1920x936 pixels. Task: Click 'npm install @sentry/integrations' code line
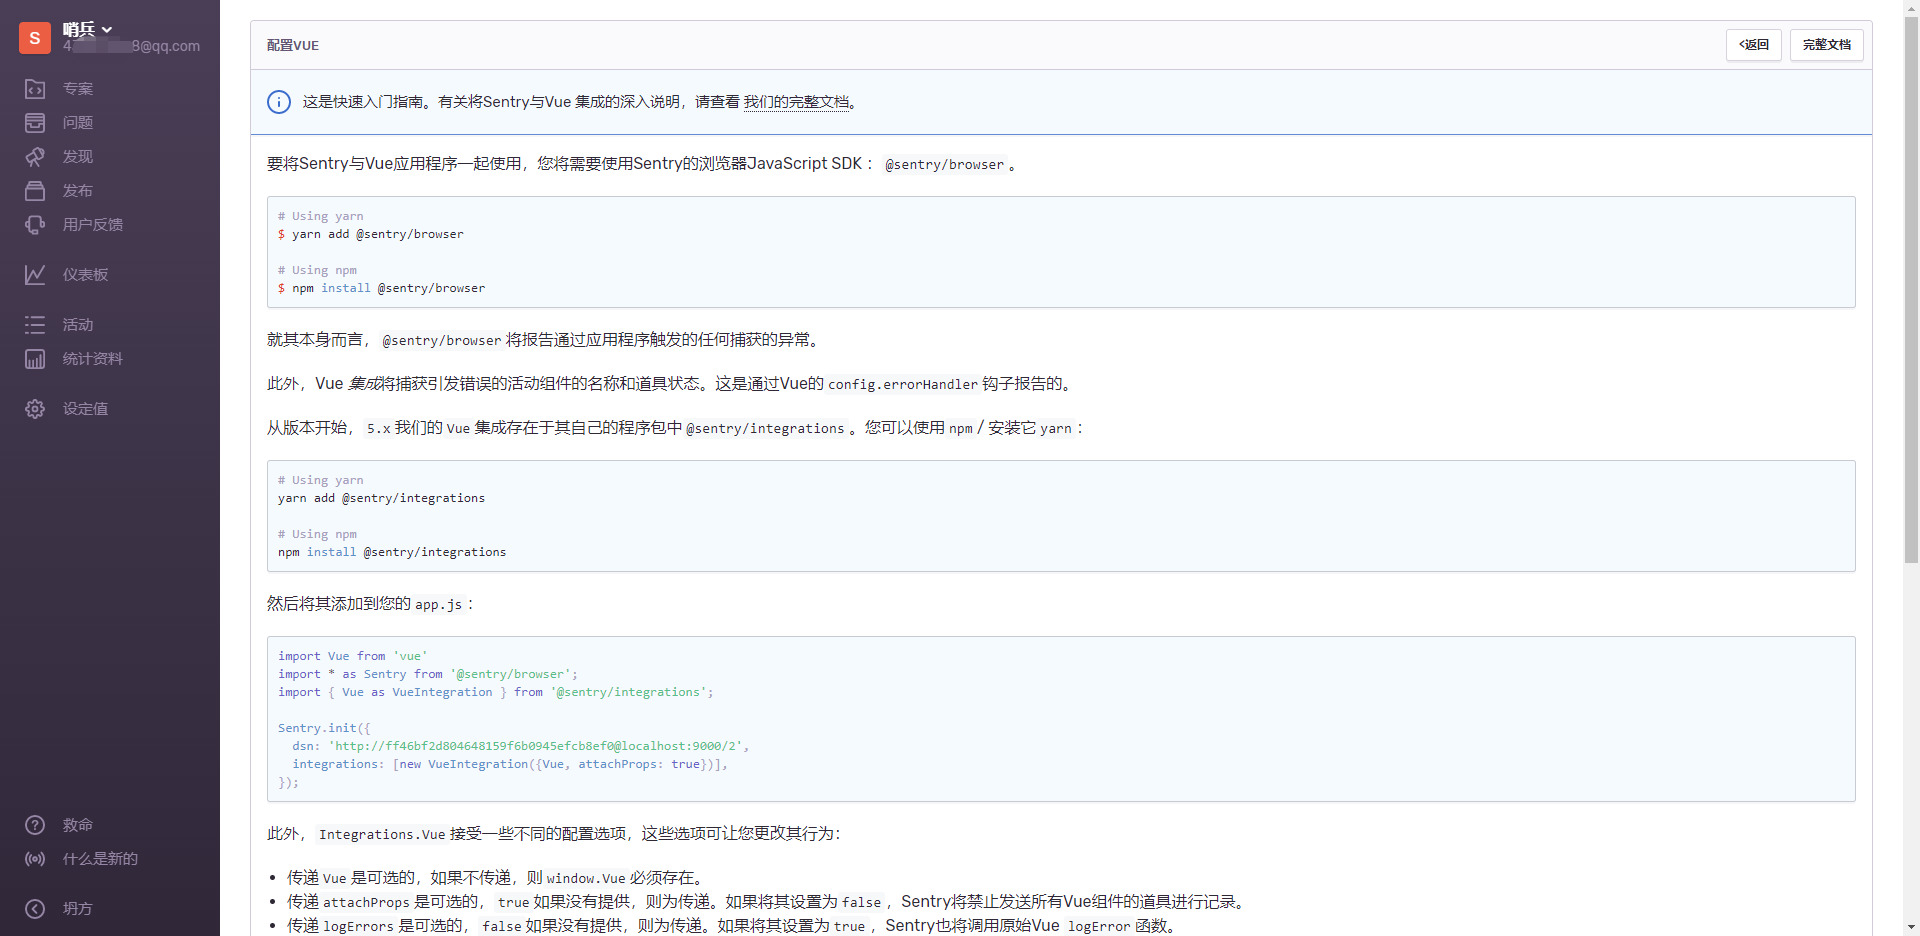pos(392,552)
